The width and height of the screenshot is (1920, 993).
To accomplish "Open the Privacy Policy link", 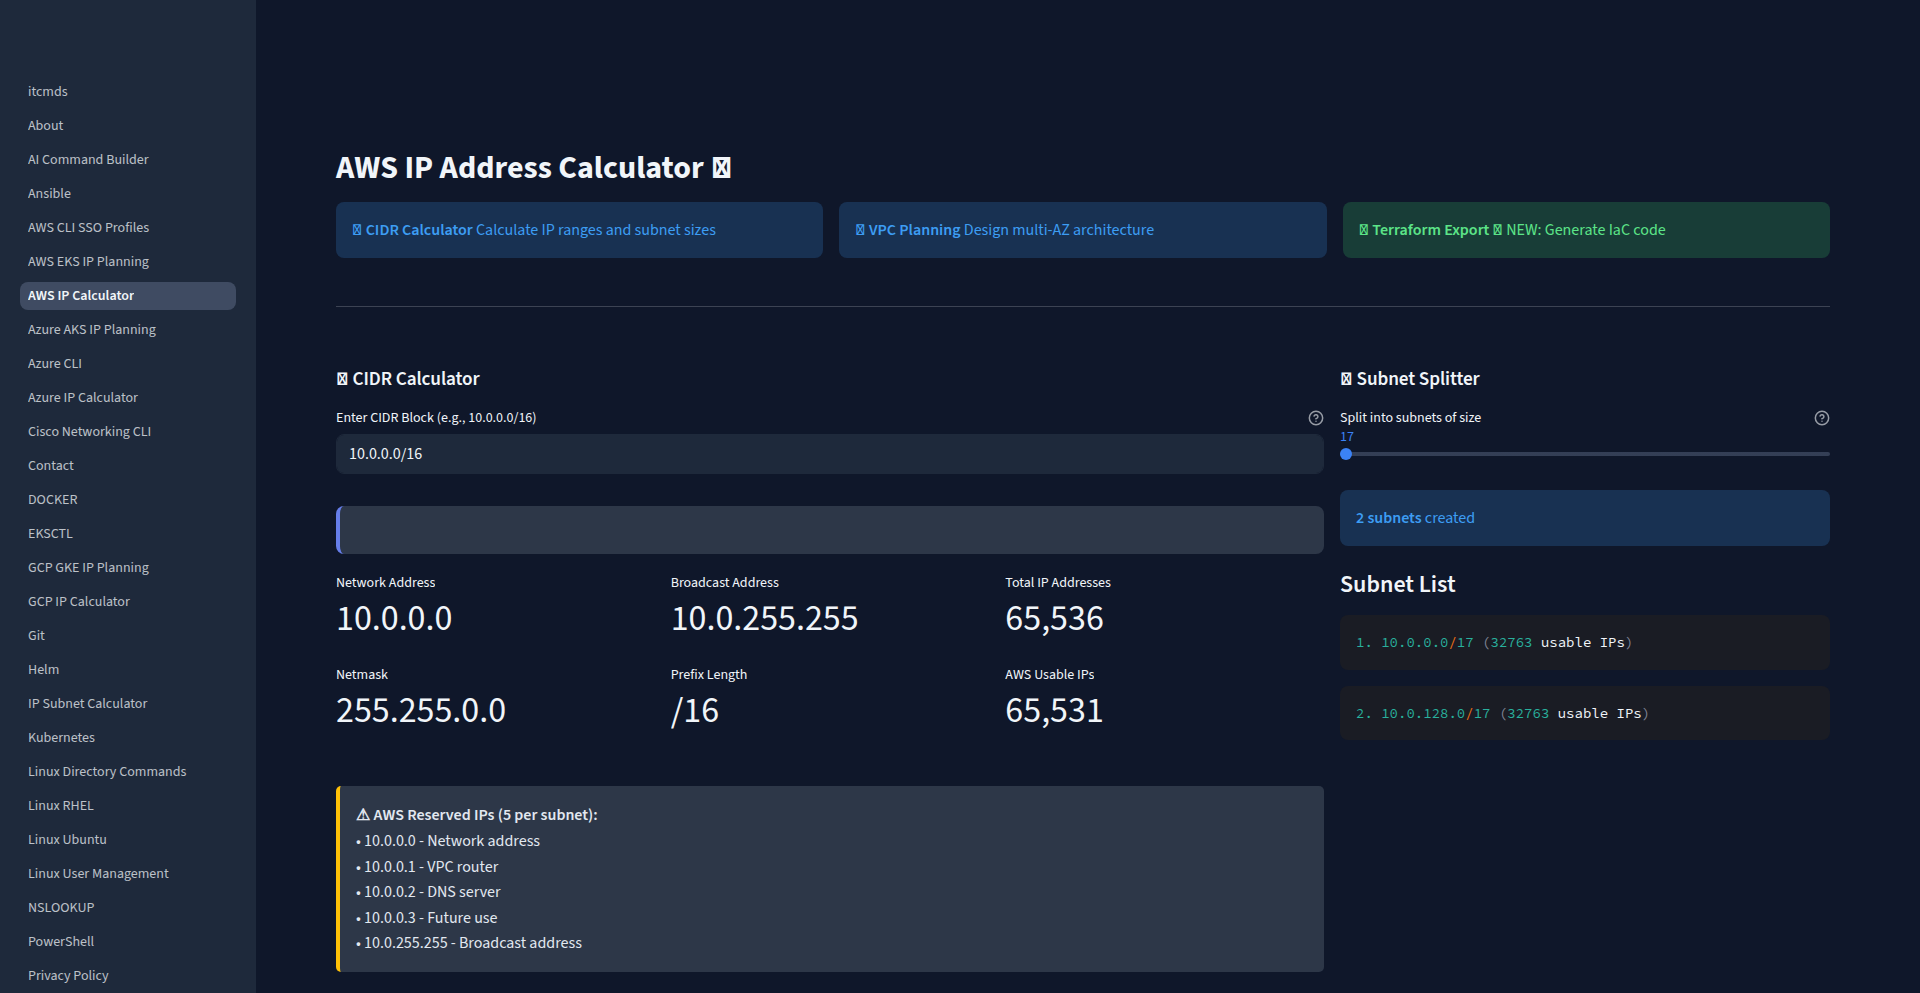I will click(68, 976).
